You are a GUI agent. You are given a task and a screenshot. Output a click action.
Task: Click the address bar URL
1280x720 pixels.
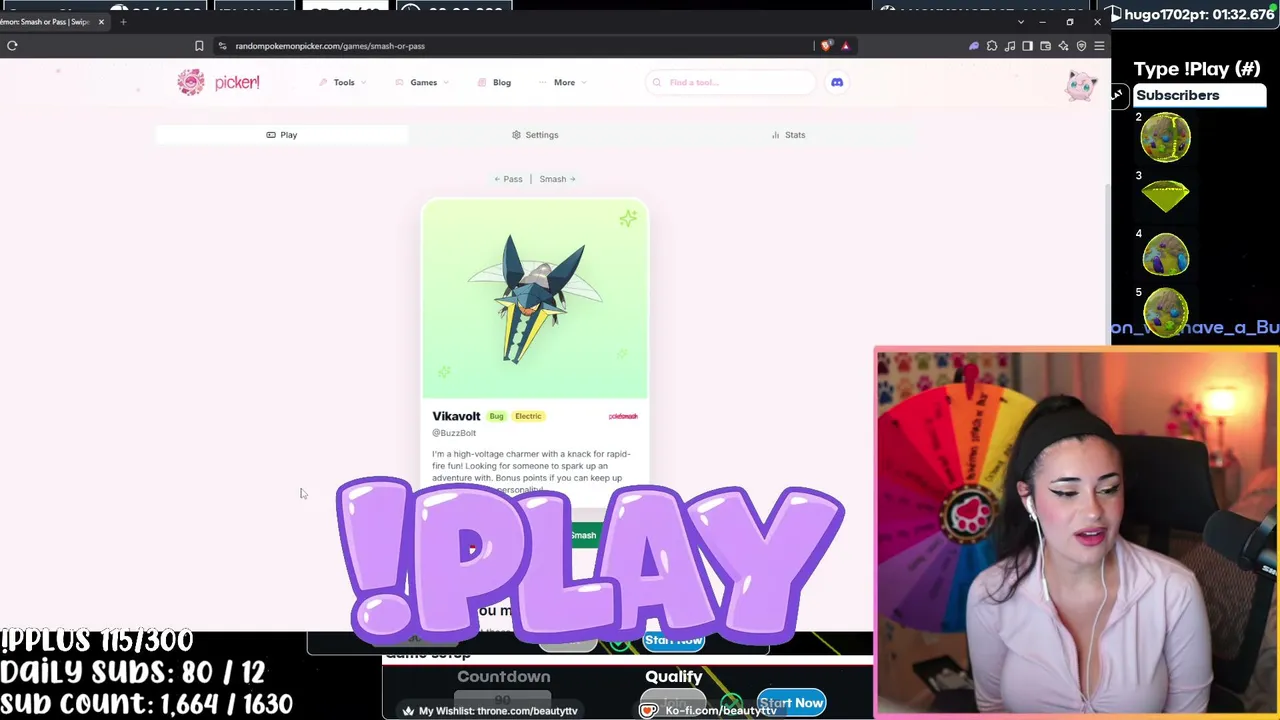click(330, 46)
